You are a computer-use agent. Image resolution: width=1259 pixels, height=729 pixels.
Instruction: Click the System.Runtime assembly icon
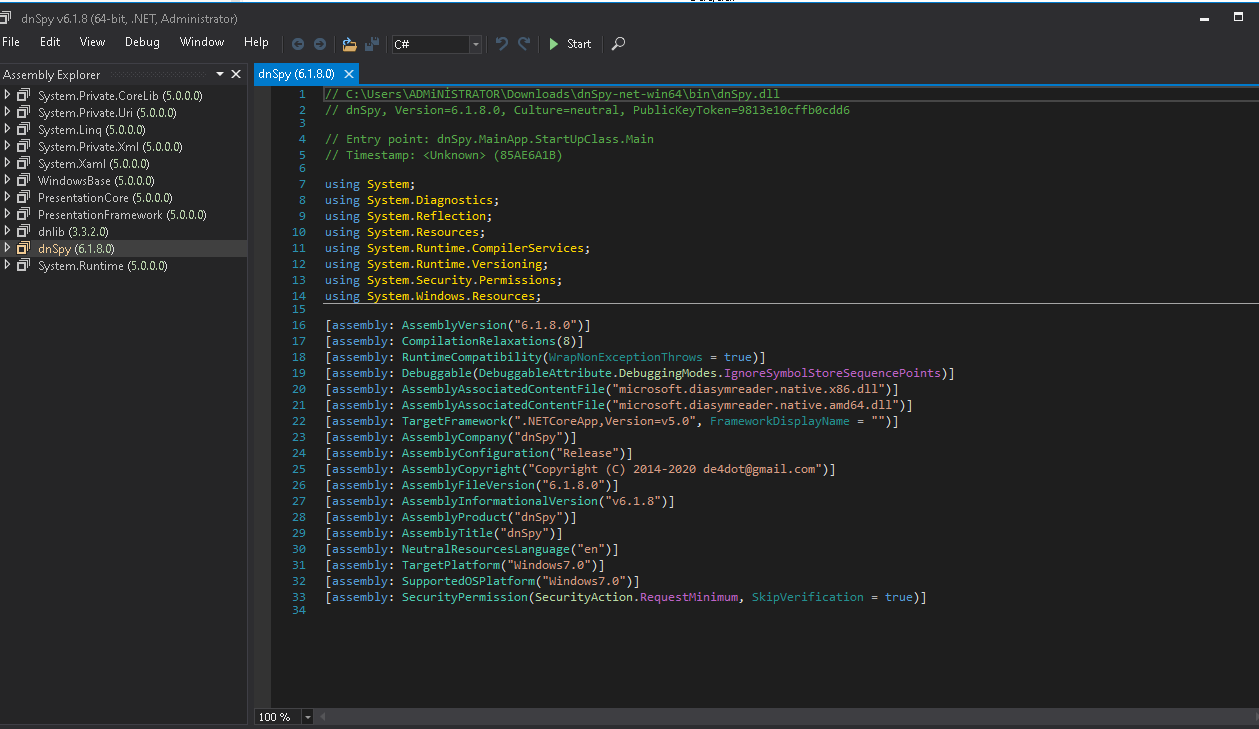24,265
